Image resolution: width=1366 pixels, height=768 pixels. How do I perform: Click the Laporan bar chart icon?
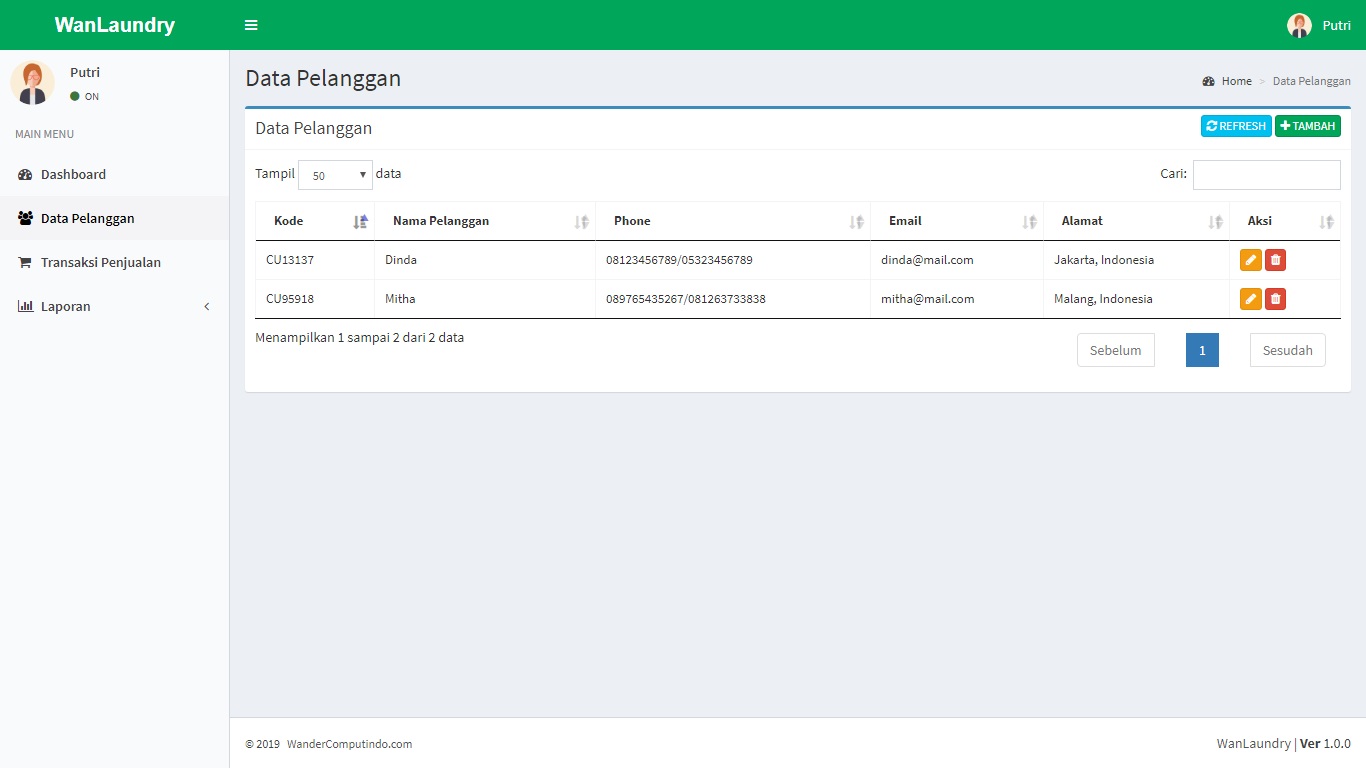click(25, 307)
